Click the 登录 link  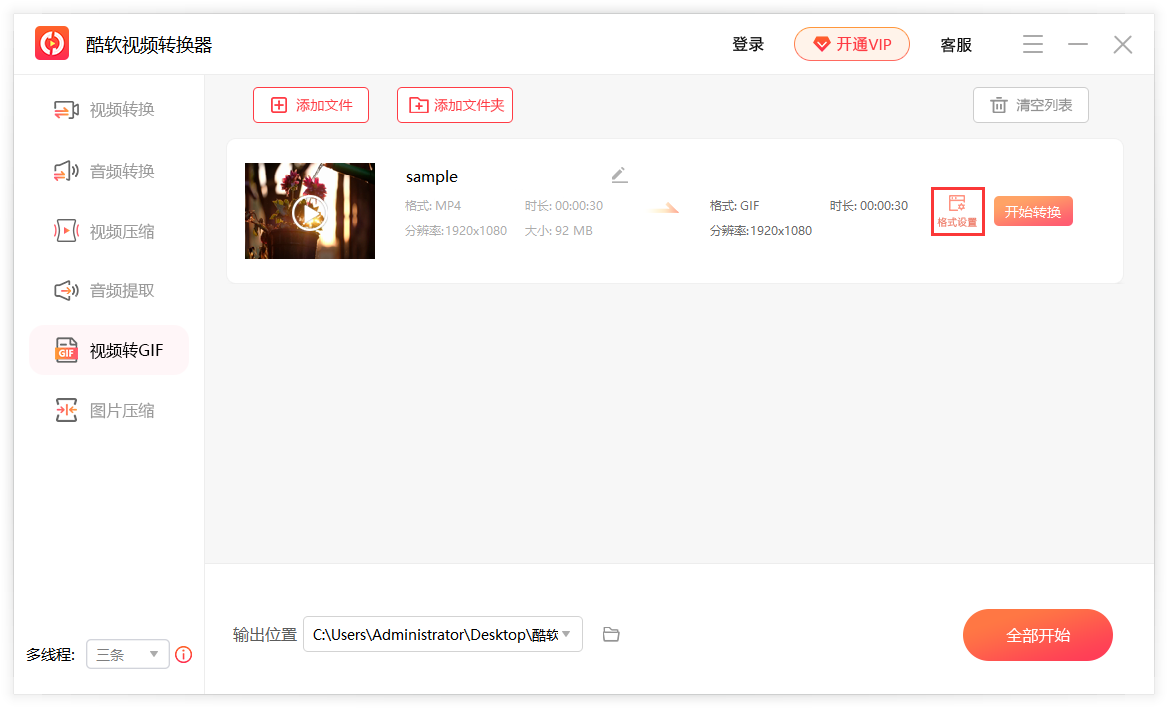click(x=748, y=45)
